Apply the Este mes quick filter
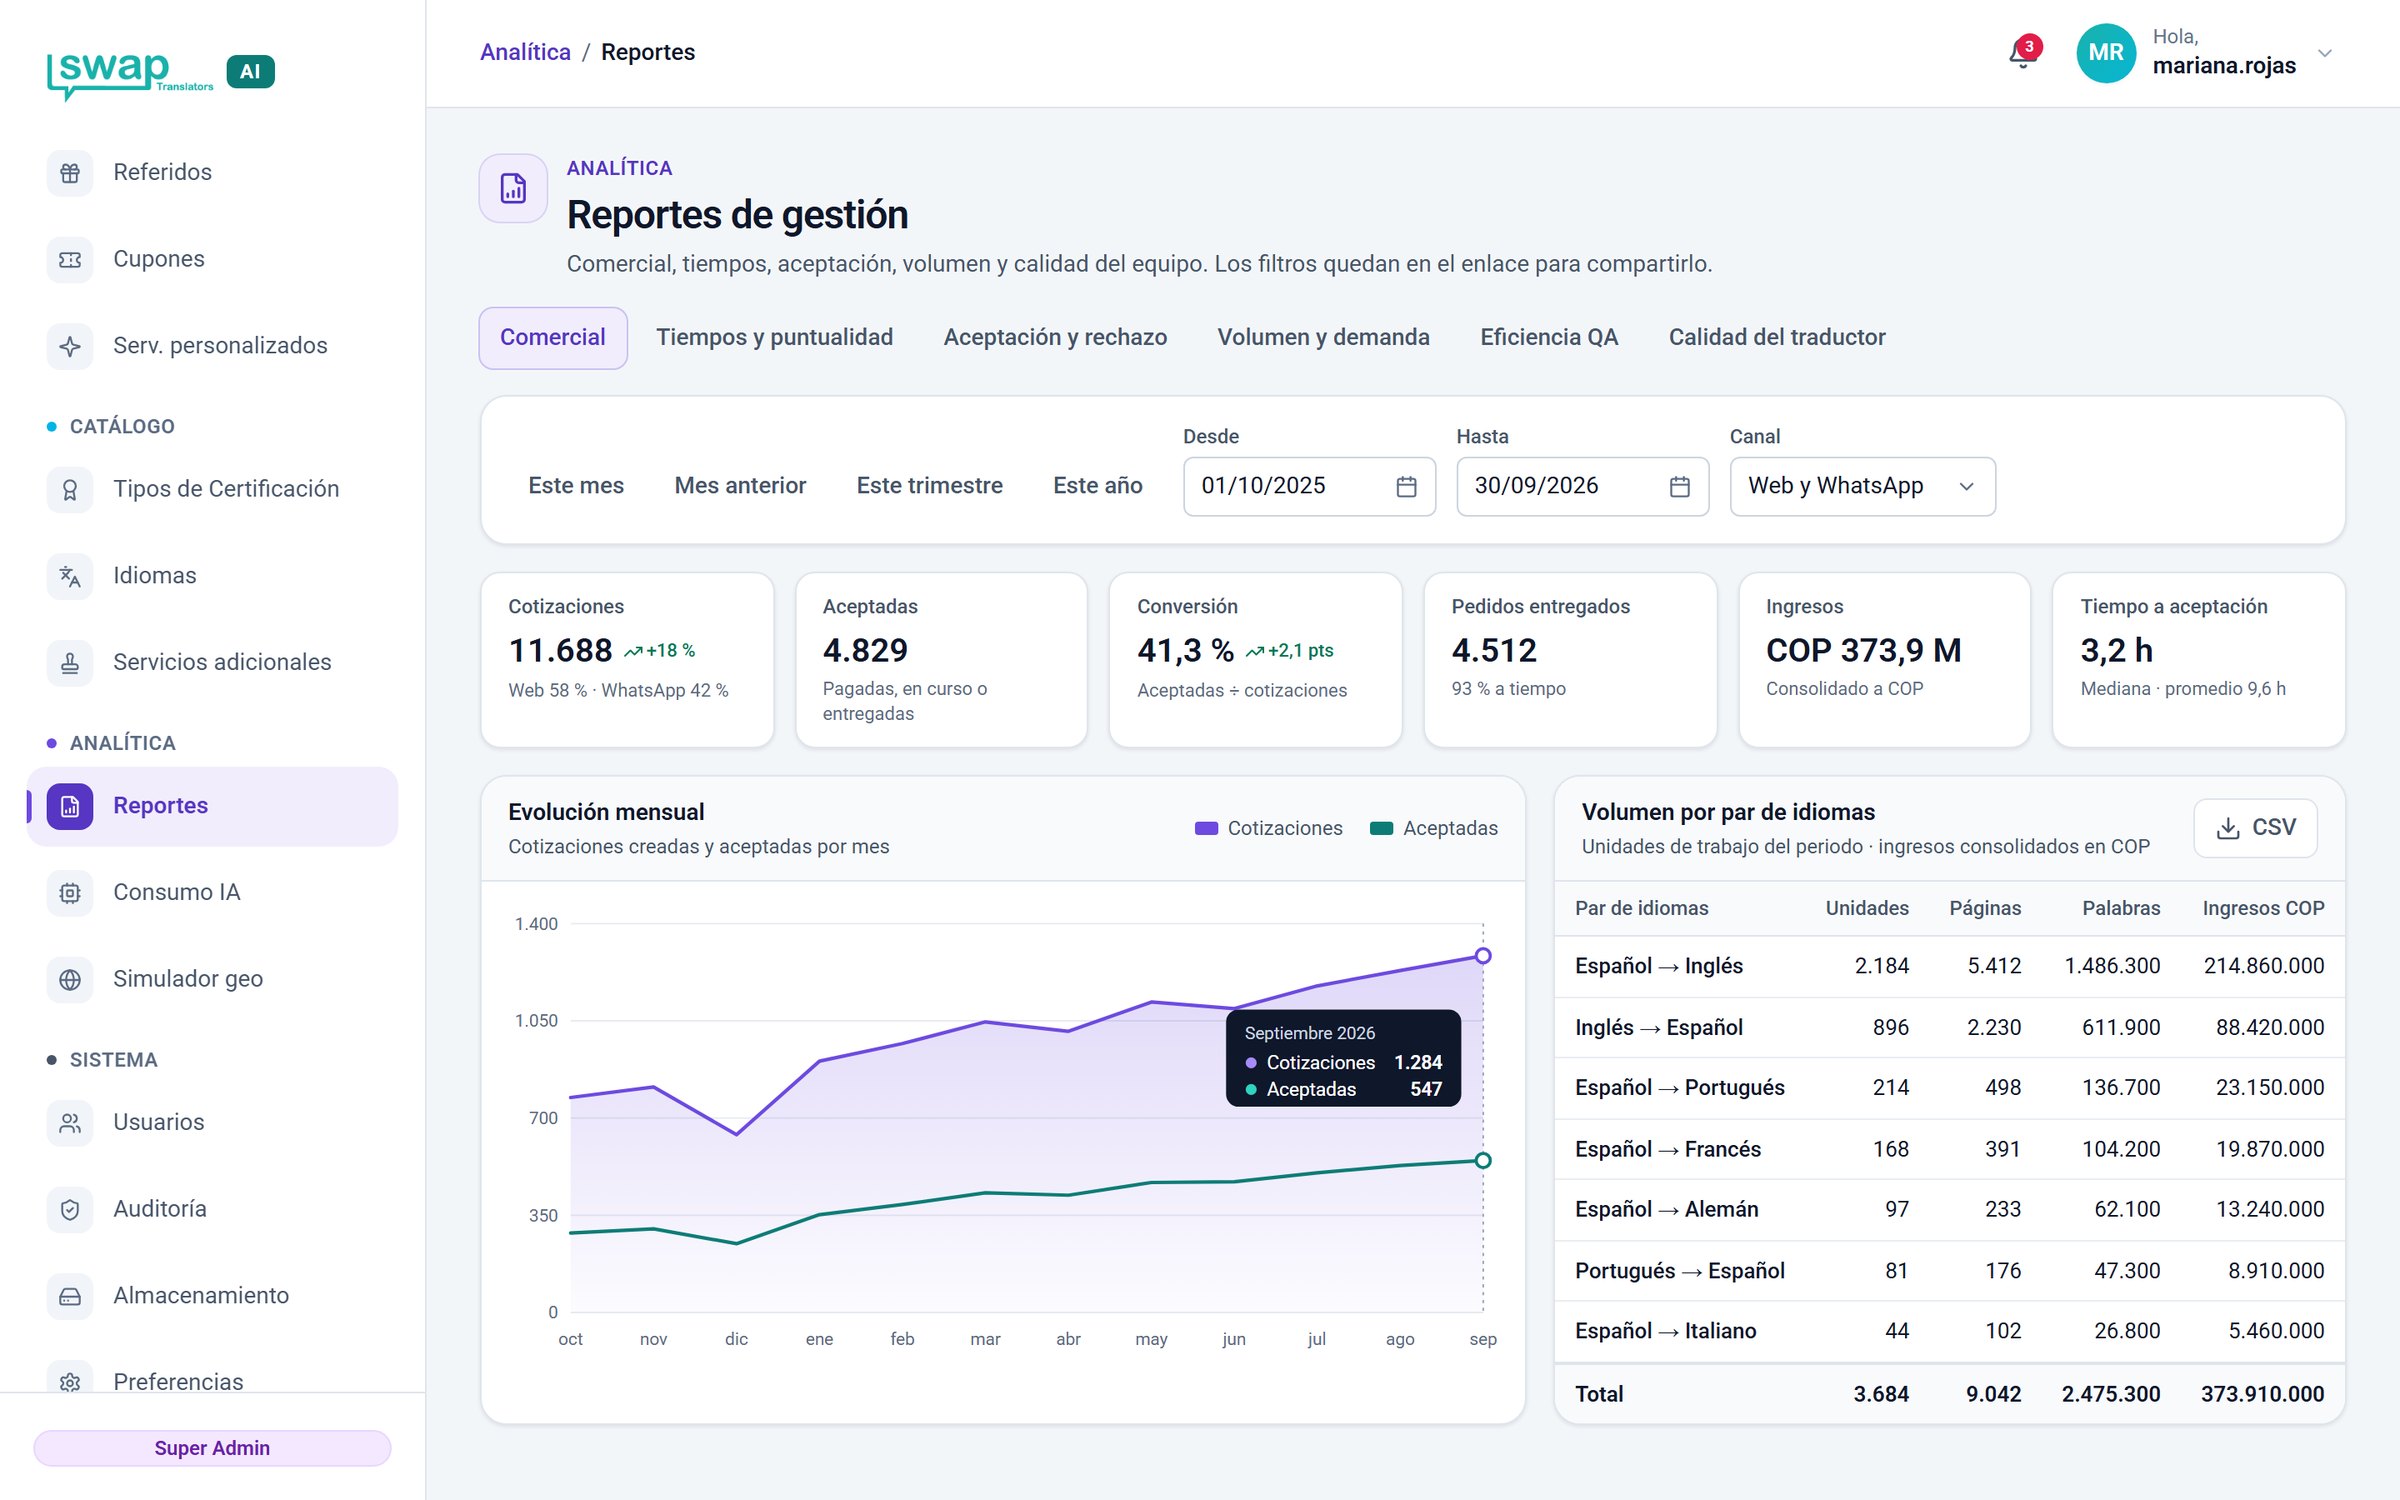2400x1500 pixels. 576,486
